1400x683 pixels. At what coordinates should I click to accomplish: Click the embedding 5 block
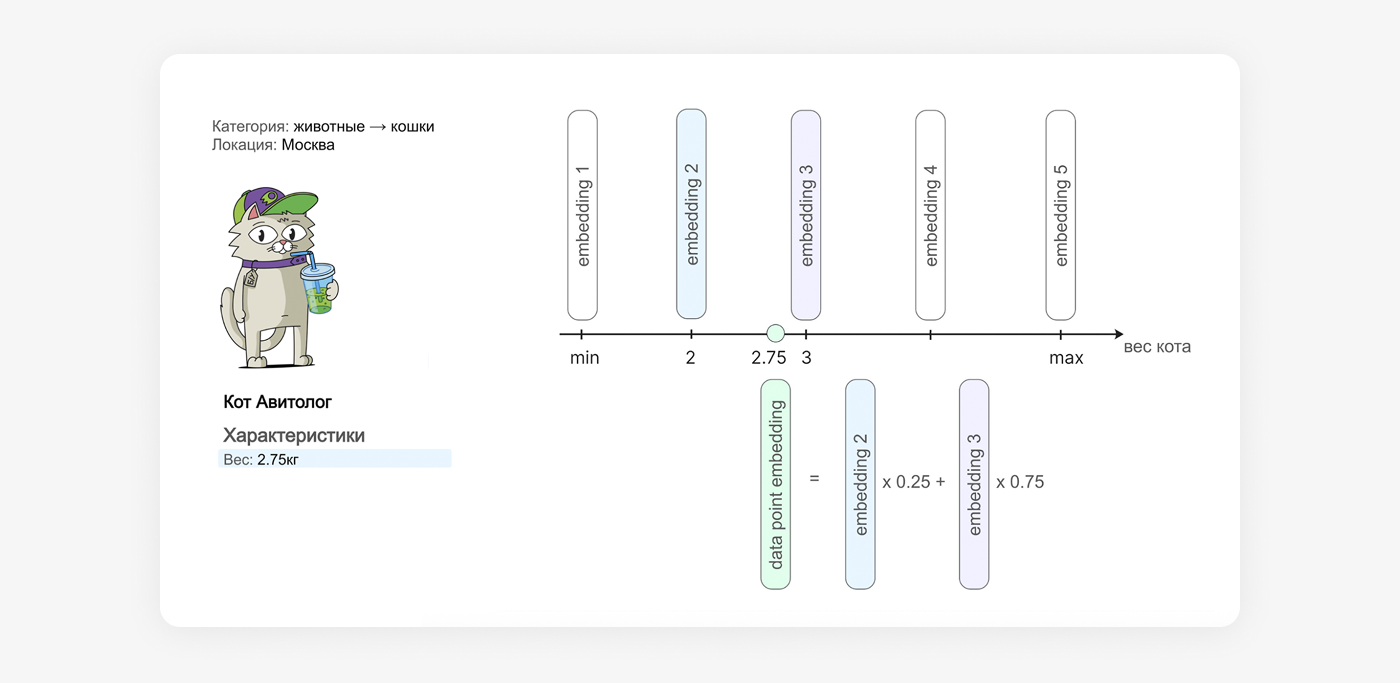(1061, 215)
